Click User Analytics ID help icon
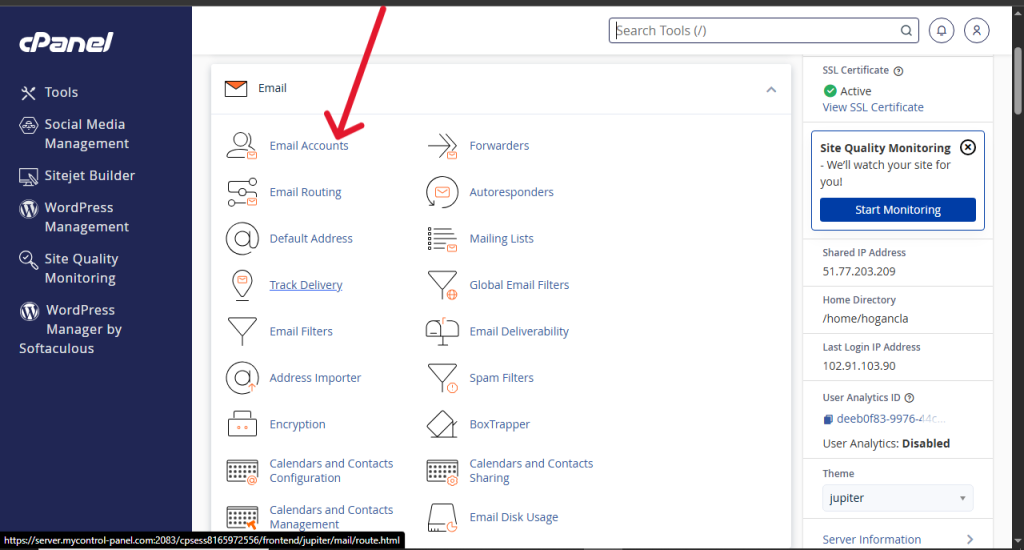 (x=909, y=398)
